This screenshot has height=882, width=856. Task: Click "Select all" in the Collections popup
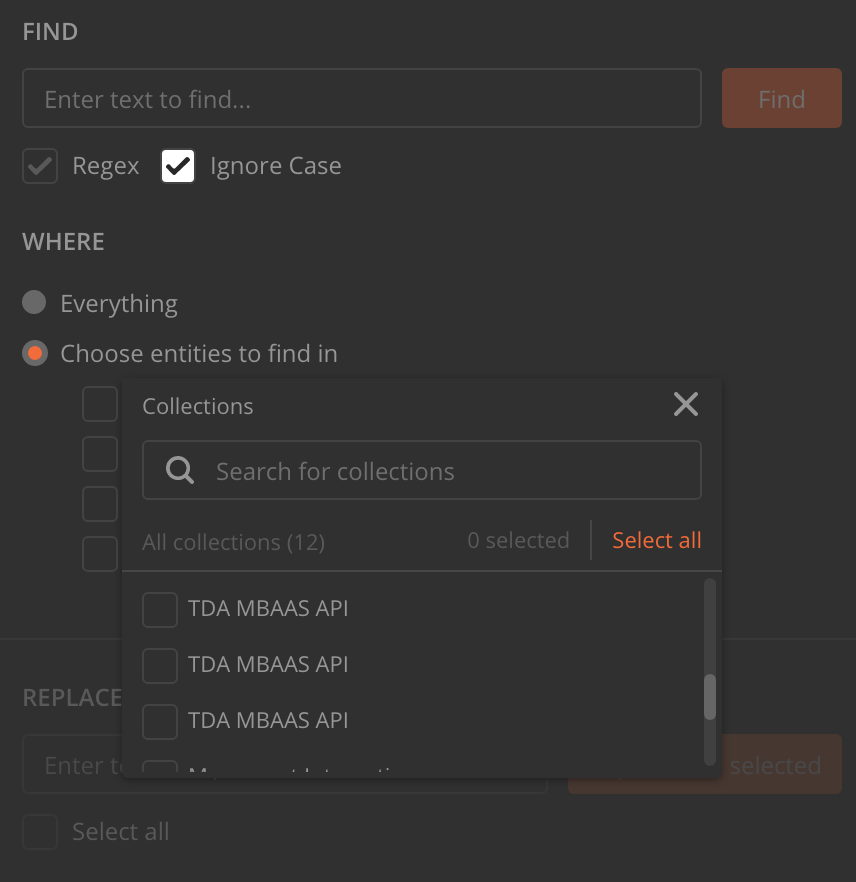tap(656, 540)
